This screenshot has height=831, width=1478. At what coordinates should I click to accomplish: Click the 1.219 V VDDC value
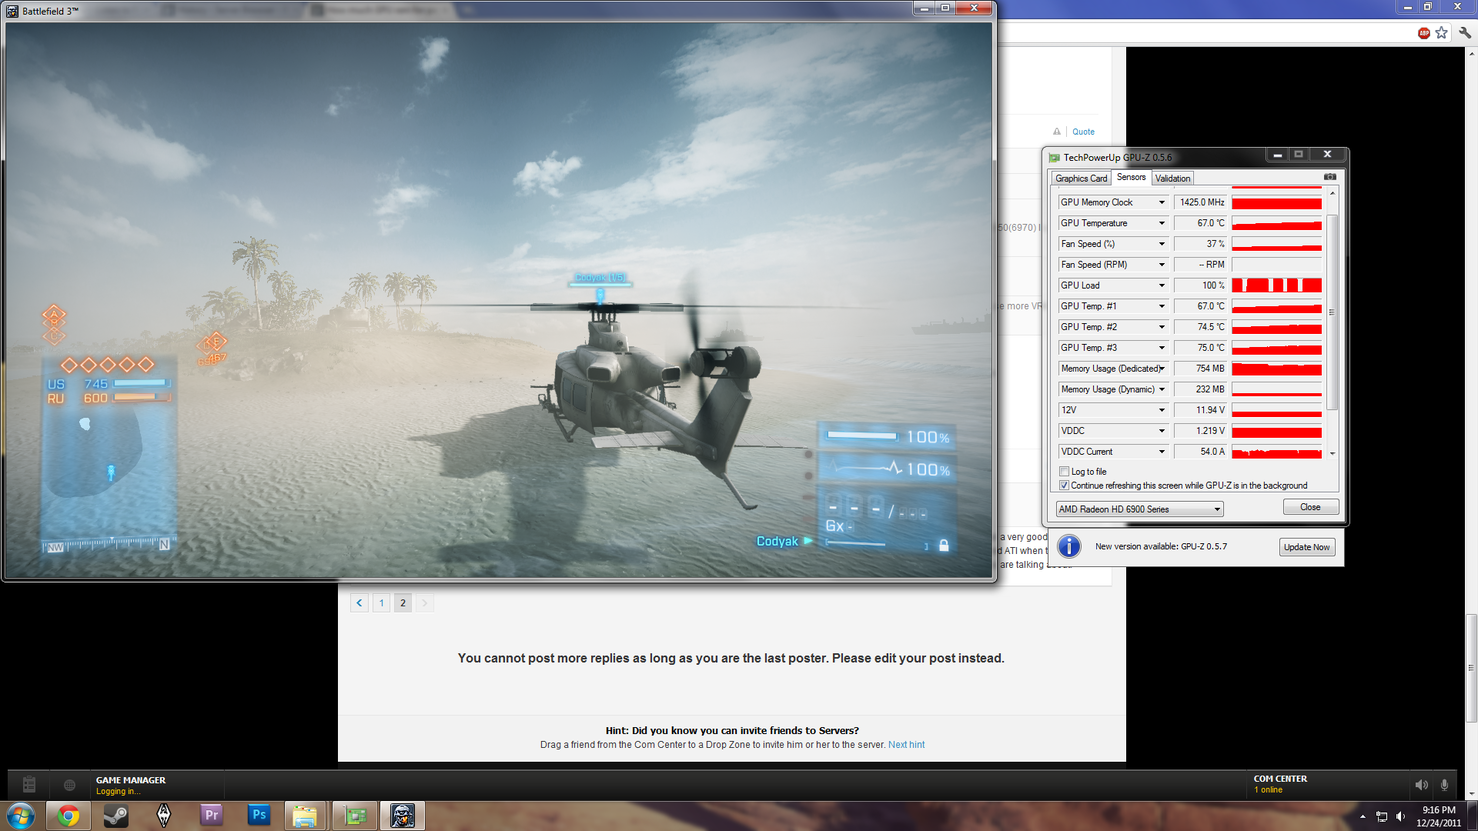click(x=1201, y=431)
